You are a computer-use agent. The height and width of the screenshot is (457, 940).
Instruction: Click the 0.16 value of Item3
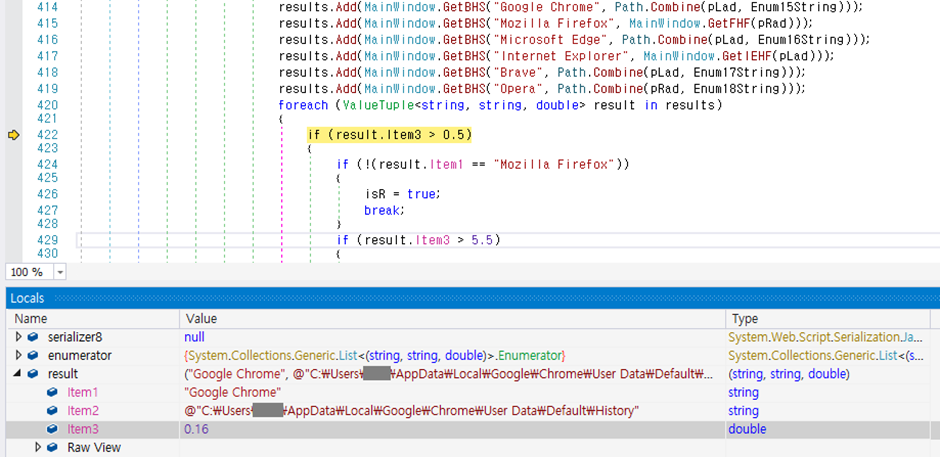click(x=197, y=429)
